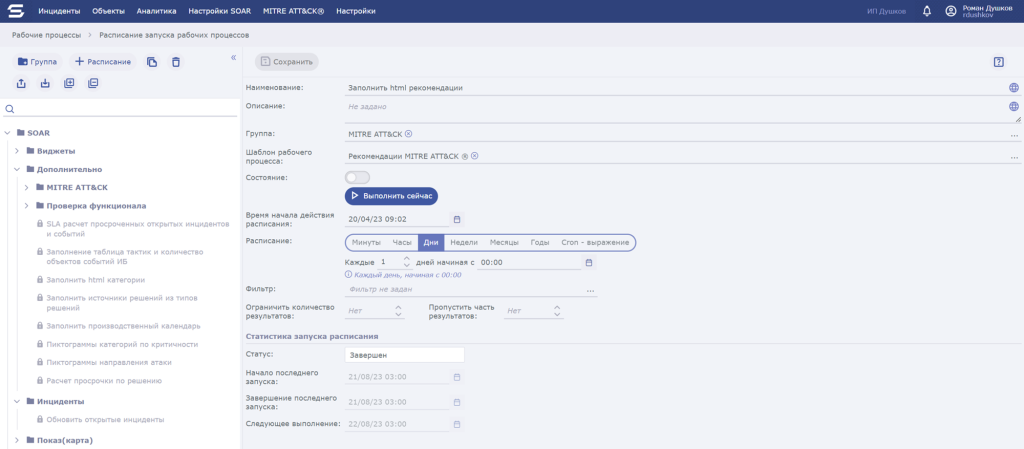Open the help icon at top right
This screenshot has height=449, width=1024.
click(x=998, y=62)
